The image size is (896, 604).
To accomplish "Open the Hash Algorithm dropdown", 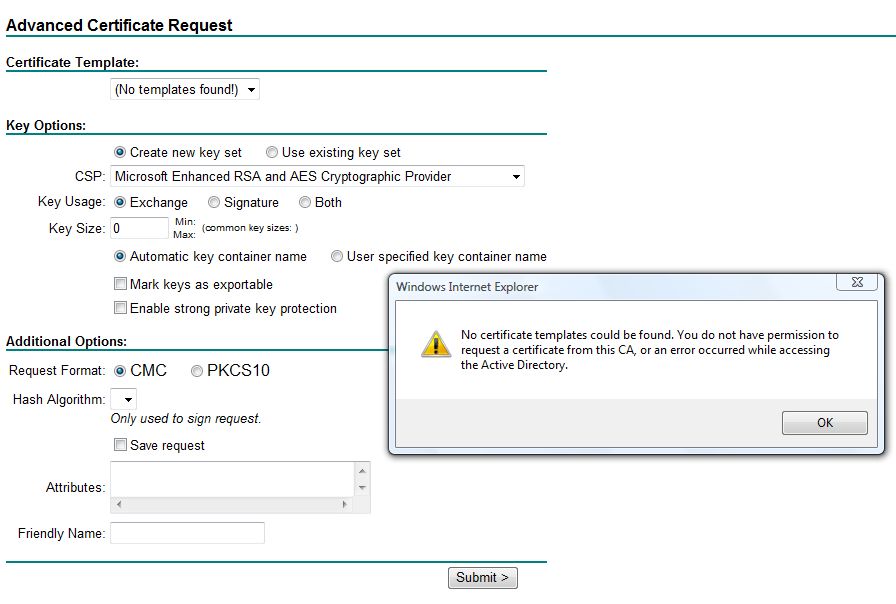I will click(123, 399).
